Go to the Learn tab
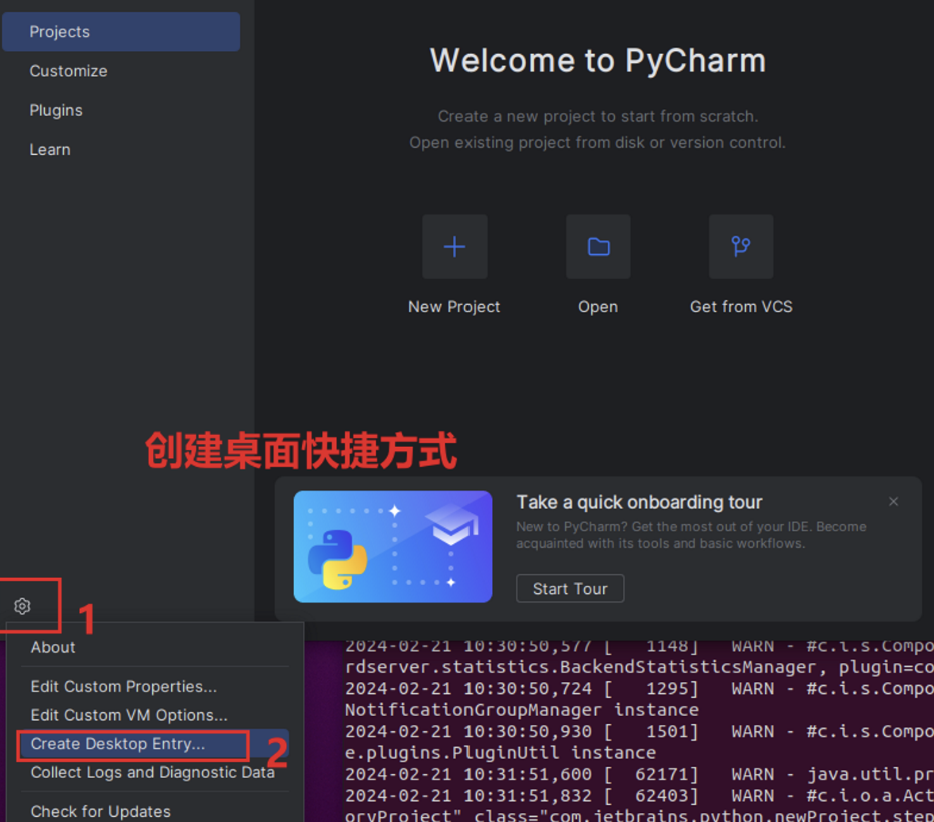934x822 pixels. coord(50,150)
